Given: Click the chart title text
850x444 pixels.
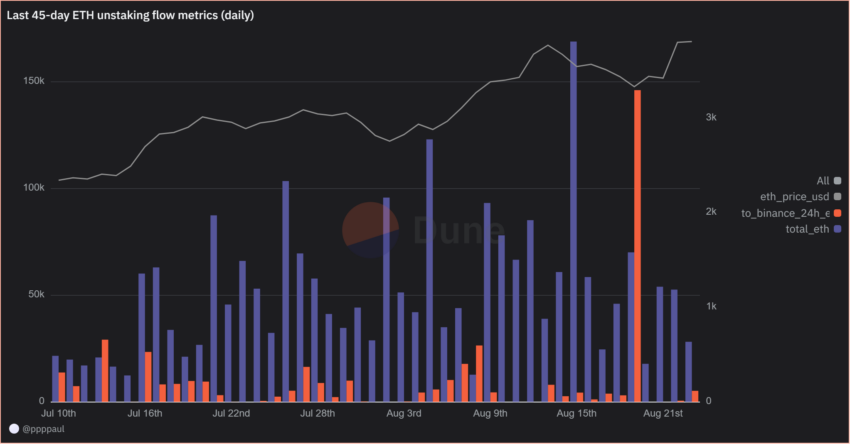Looking at the screenshot, I should coord(130,15).
